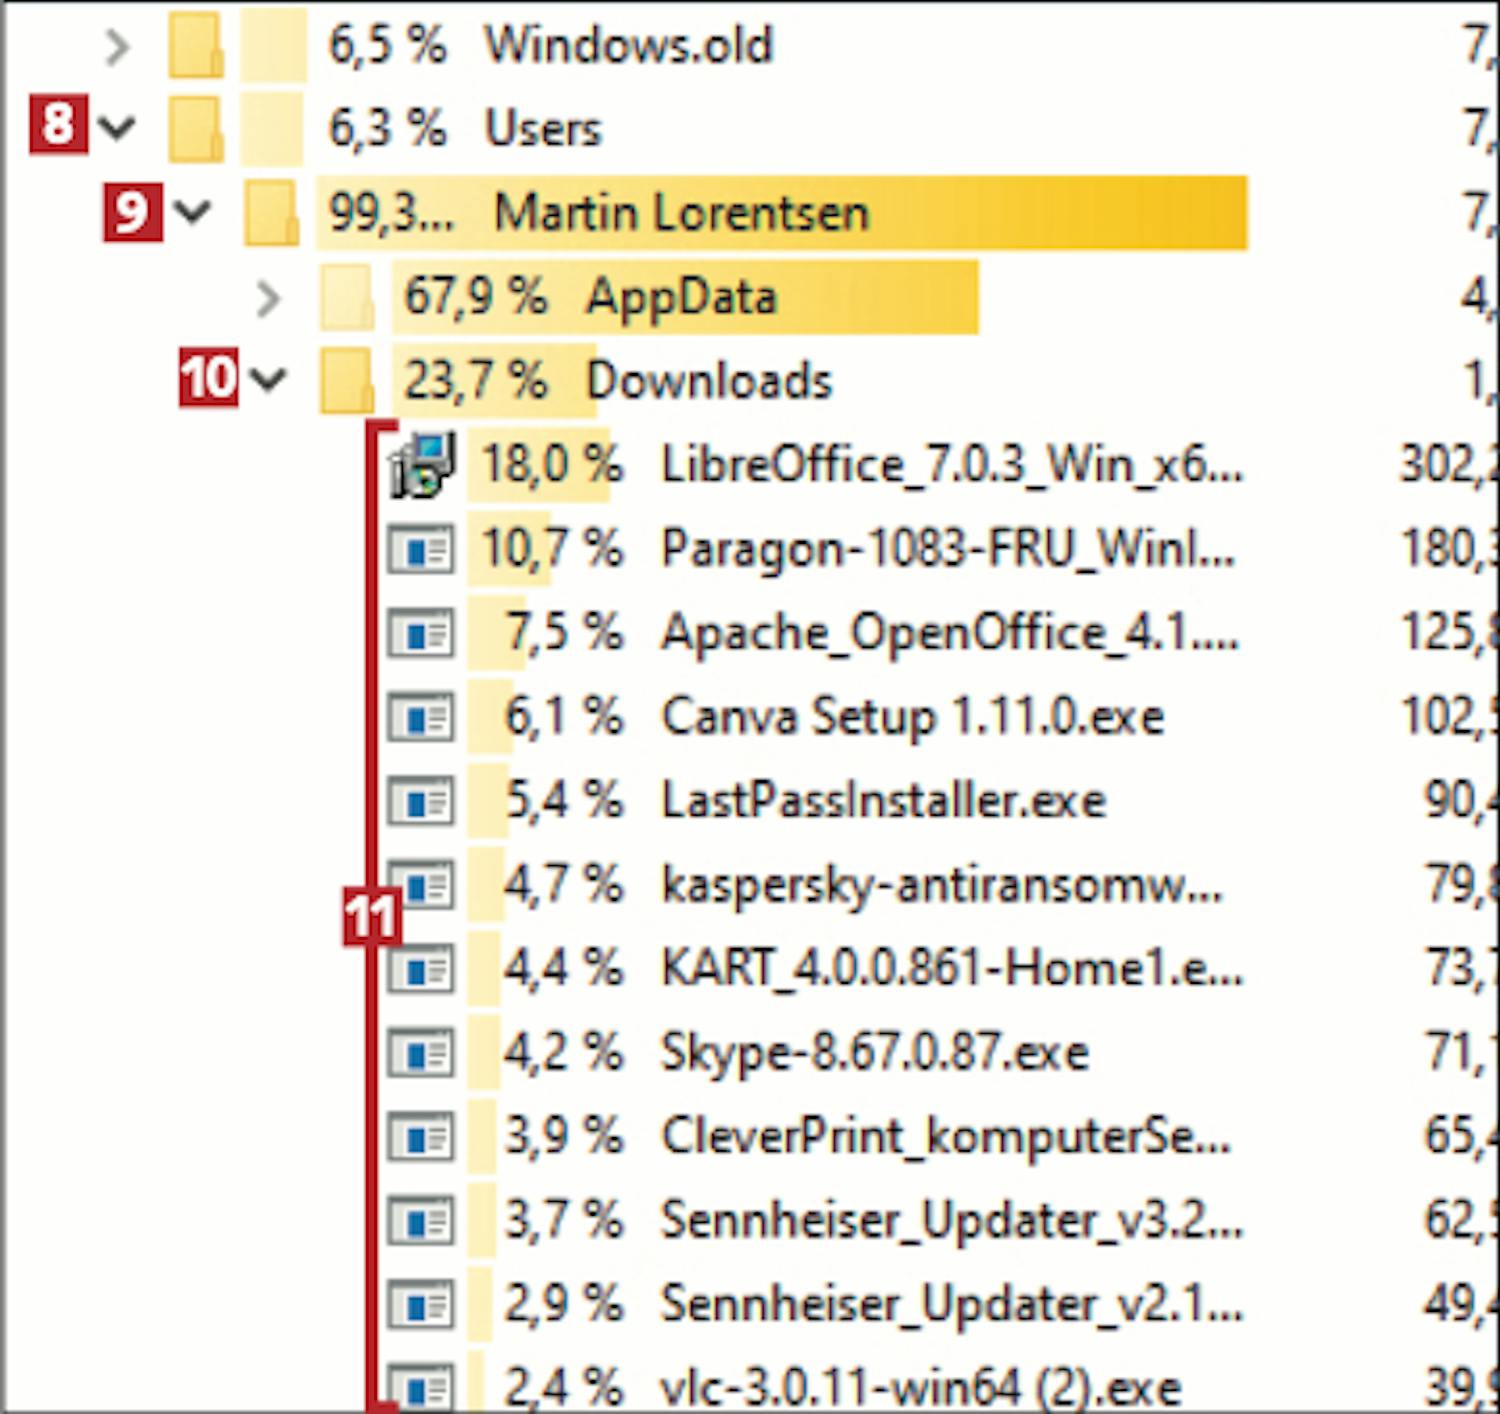Viewport: 1500px width, 1414px height.
Task: Expand the Windows.old folder
Action: (118, 46)
